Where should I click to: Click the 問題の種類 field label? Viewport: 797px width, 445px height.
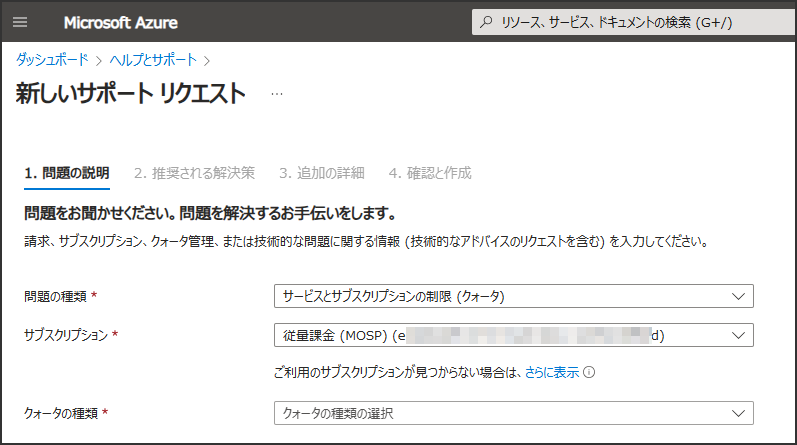tap(55, 296)
